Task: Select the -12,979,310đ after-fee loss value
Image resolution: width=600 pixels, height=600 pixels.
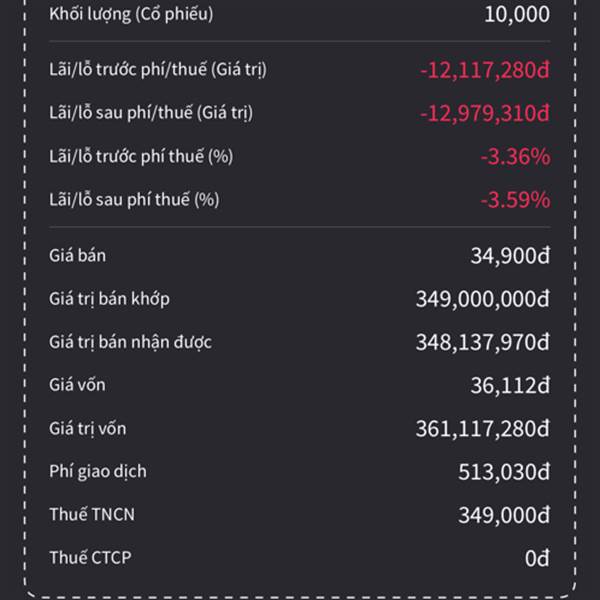Action: point(485,113)
